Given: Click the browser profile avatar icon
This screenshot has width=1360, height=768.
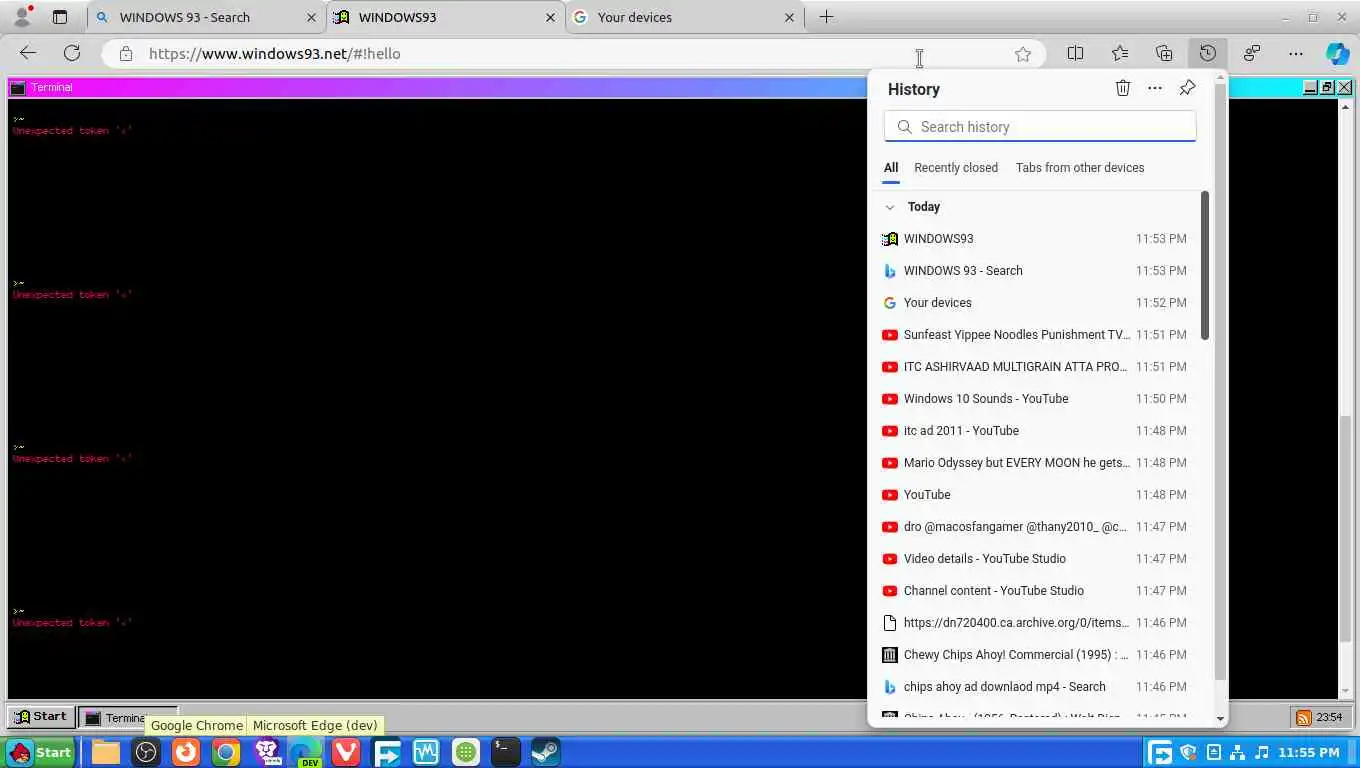Looking at the screenshot, I should coord(22,17).
